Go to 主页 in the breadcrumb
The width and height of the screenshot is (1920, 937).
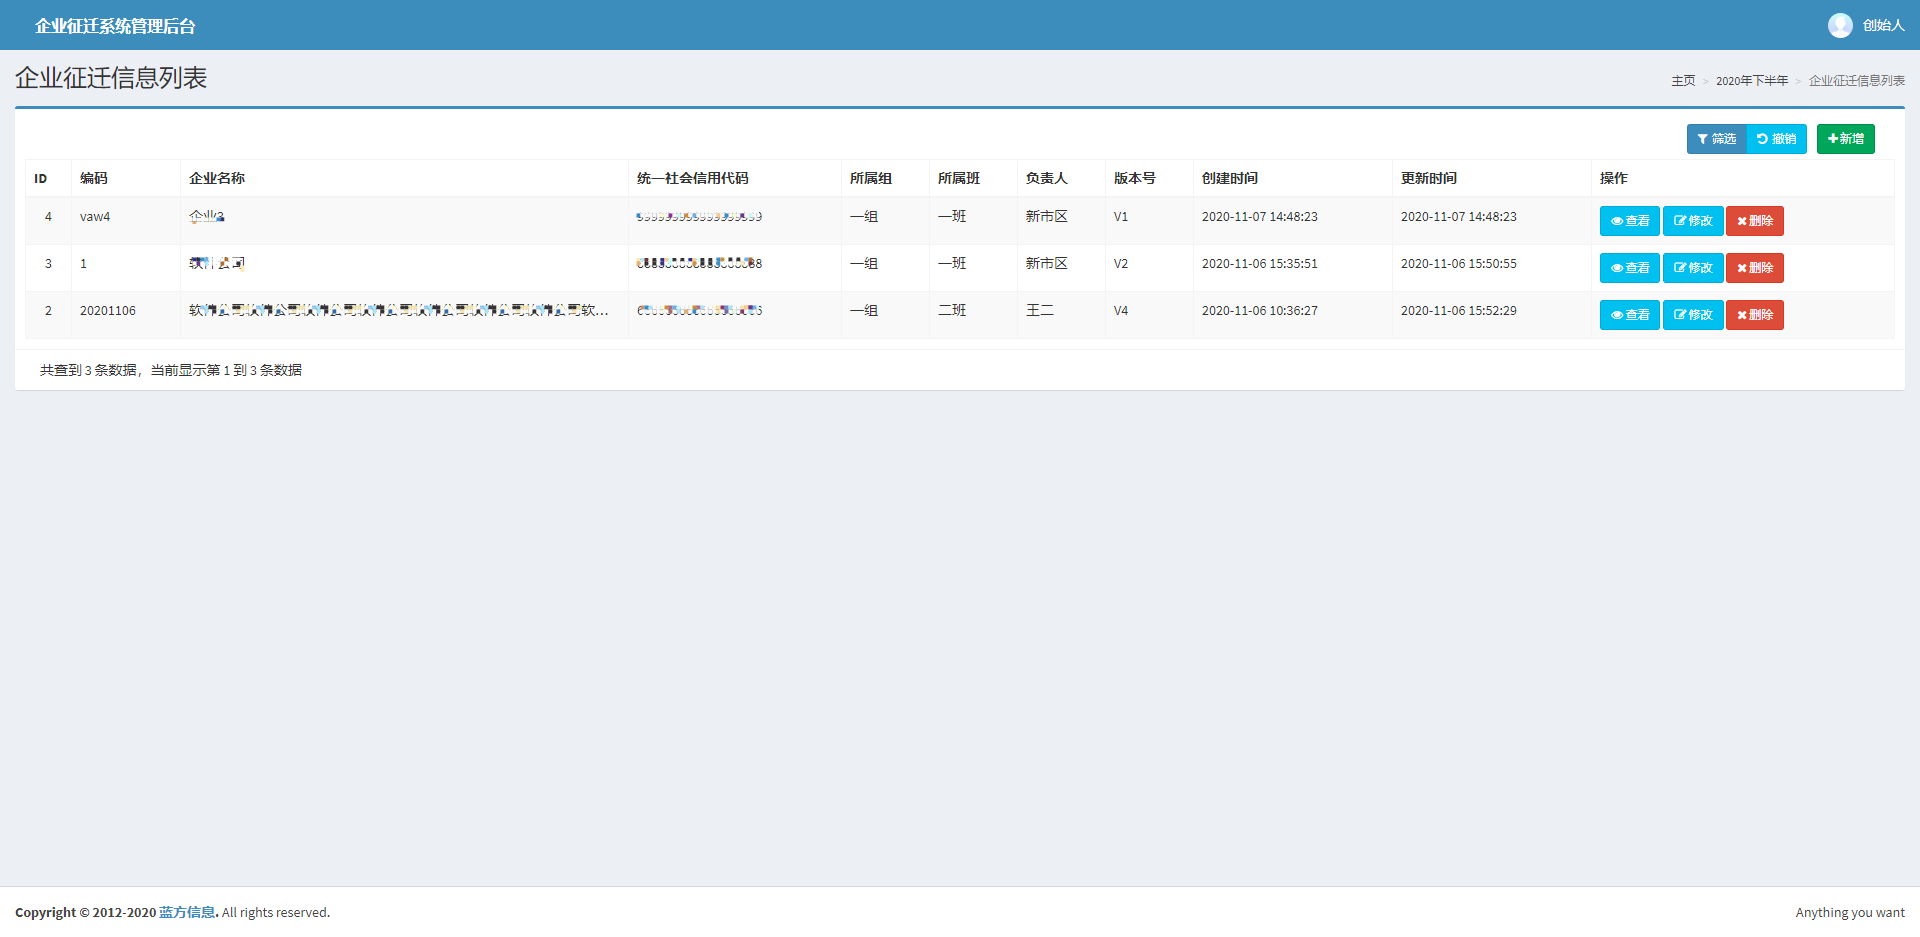click(1683, 81)
